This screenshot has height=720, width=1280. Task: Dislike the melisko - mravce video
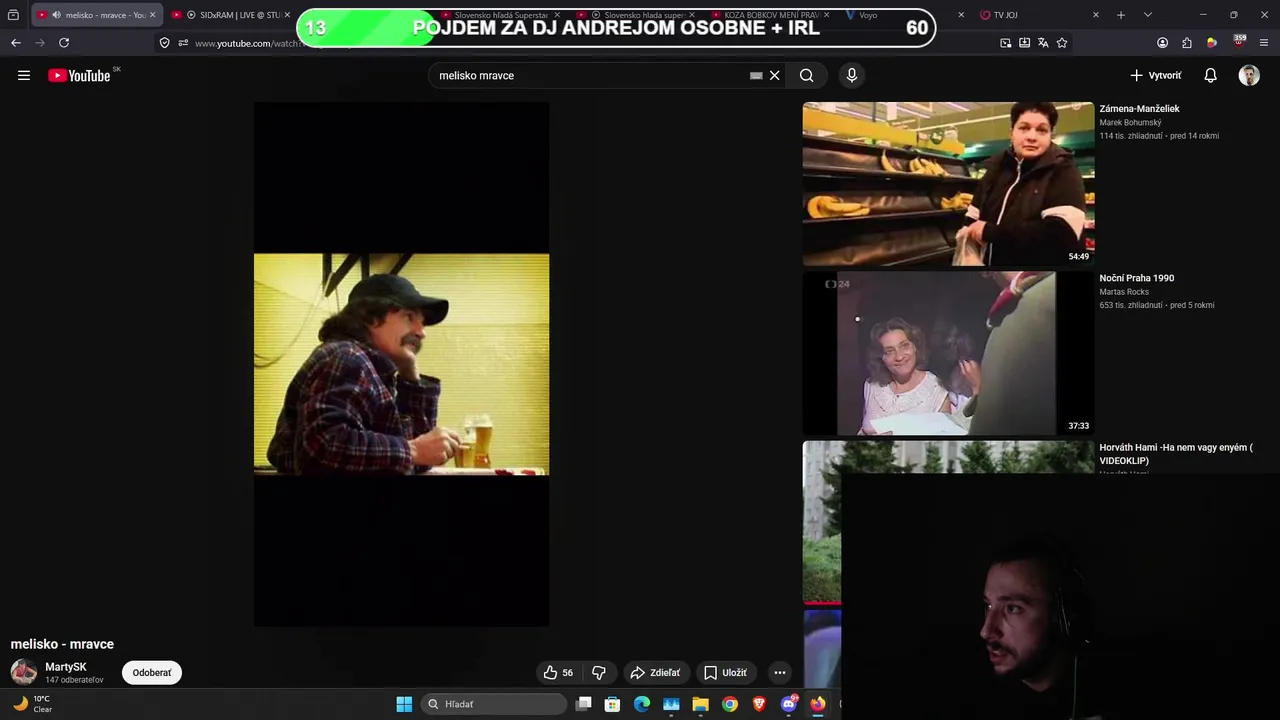pos(599,673)
